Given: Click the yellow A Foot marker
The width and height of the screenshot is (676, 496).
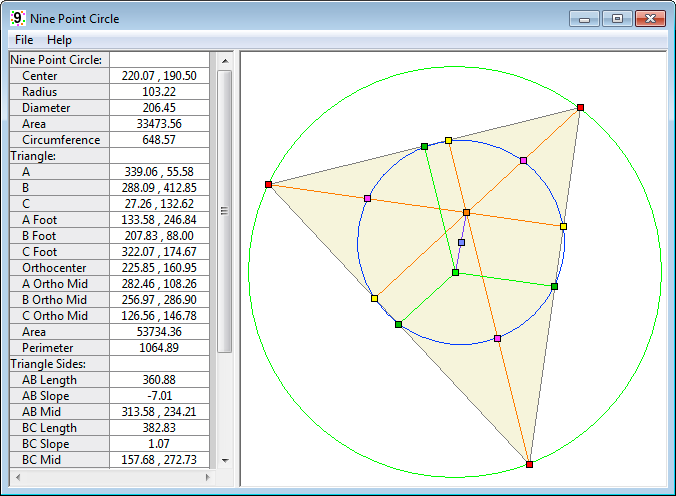Looking at the screenshot, I should click(x=374, y=298).
